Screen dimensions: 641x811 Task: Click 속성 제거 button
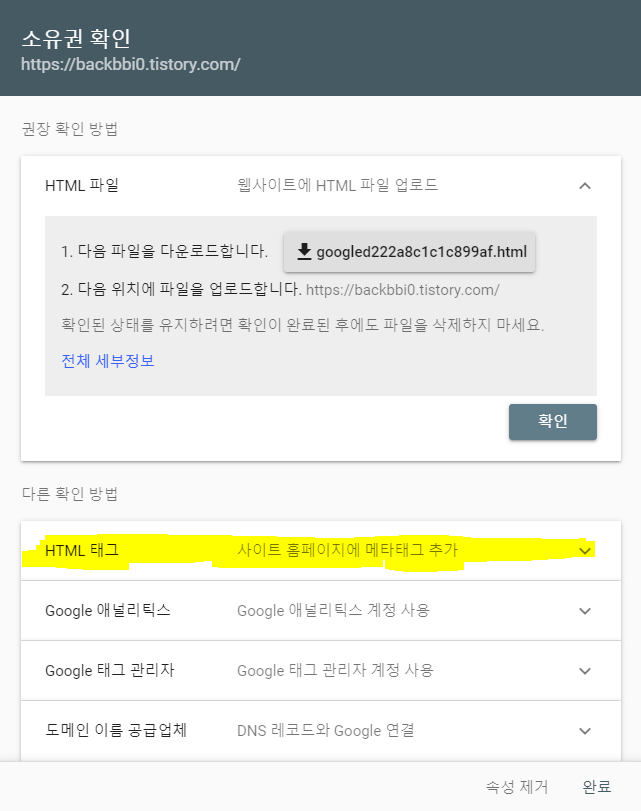pyautogui.click(x=516, y=787)
